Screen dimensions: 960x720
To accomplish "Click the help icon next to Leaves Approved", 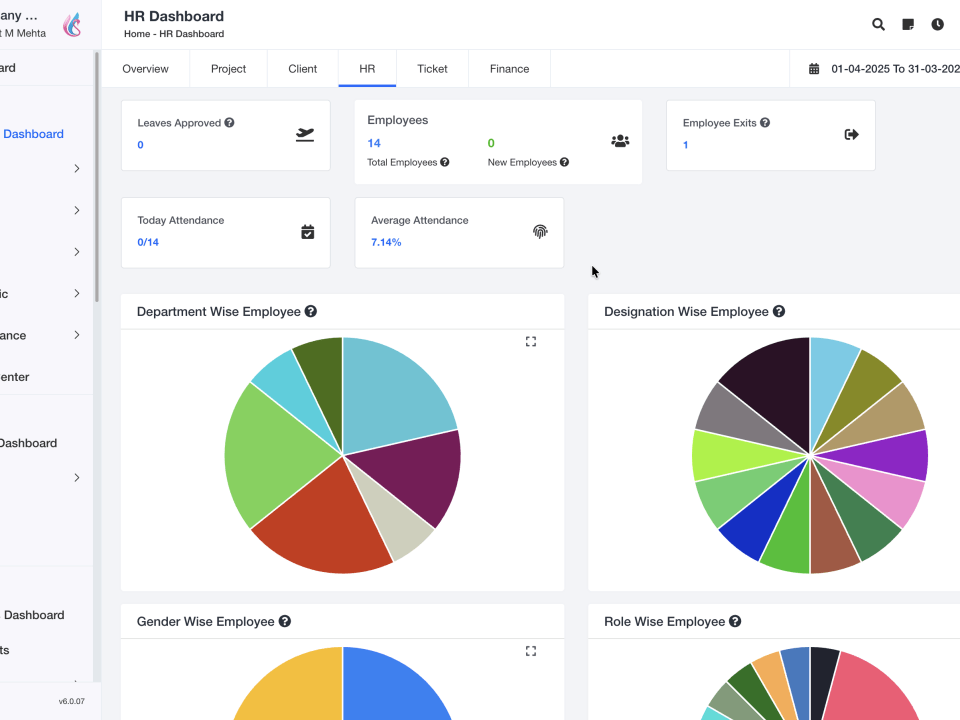I will (229, 122).
